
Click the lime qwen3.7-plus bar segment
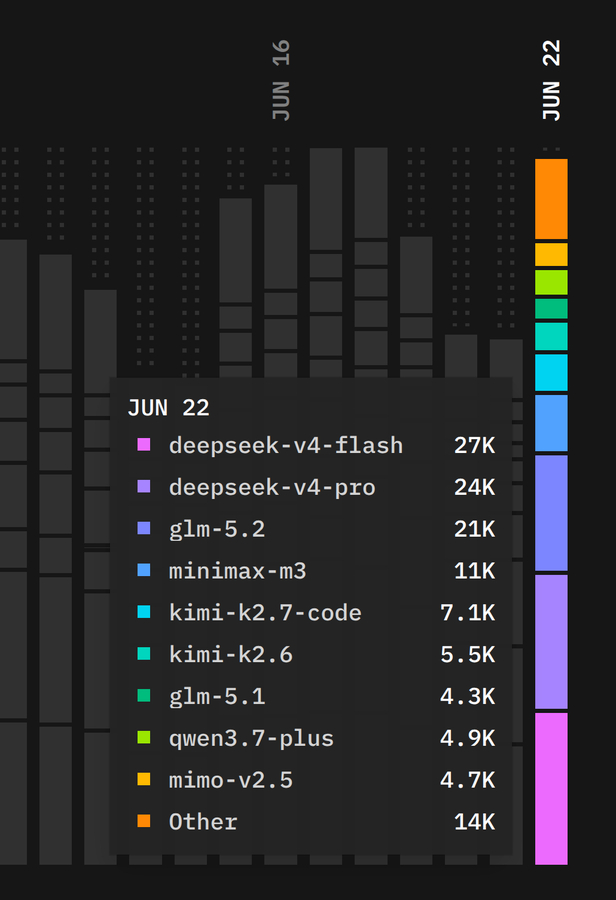551,282
